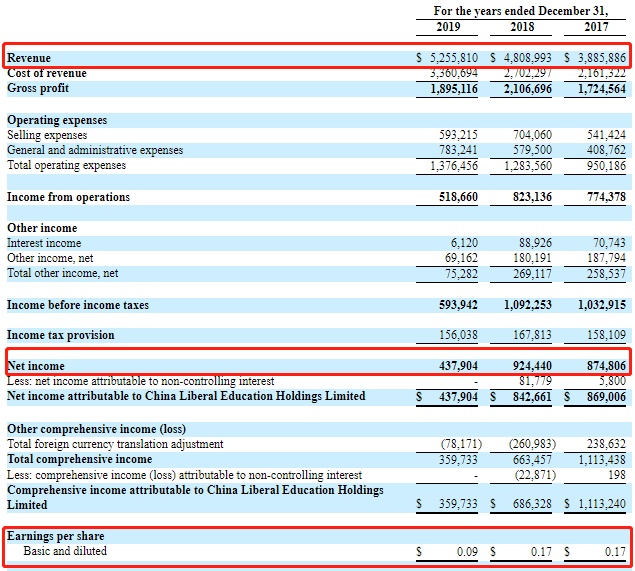Viewport: 635px width, 571px height.
Task: Select 2017 Interest income 70,743
Action: point(609,243)
